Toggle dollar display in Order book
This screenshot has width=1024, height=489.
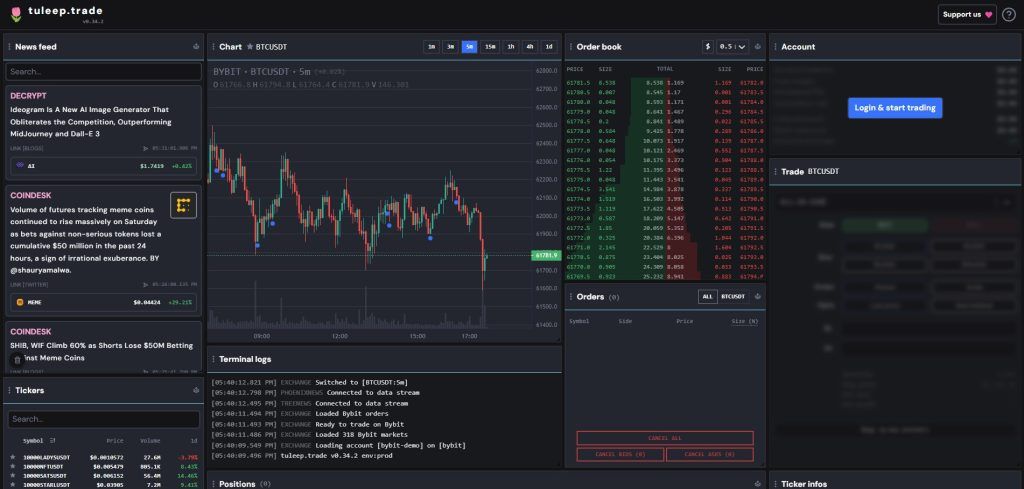point(708,47)
